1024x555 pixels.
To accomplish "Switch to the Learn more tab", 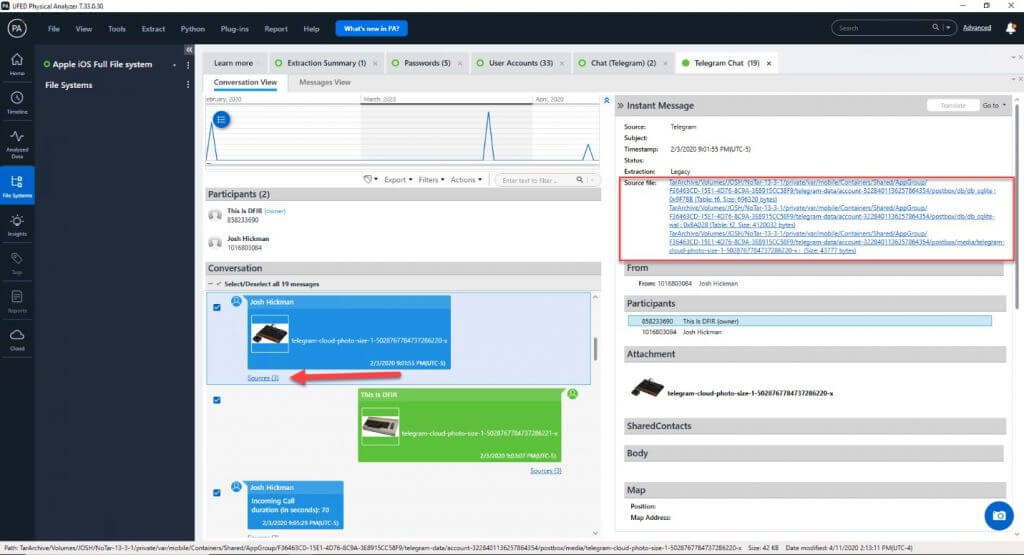I will (x=233, y=63).
